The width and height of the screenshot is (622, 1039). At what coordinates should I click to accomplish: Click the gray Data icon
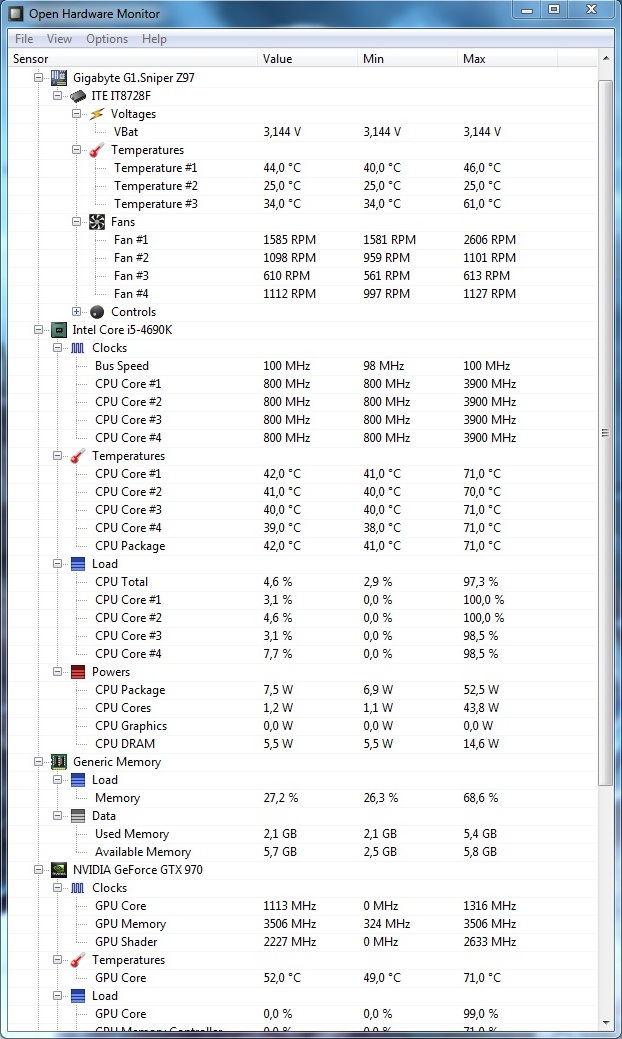tap(78, 816)
